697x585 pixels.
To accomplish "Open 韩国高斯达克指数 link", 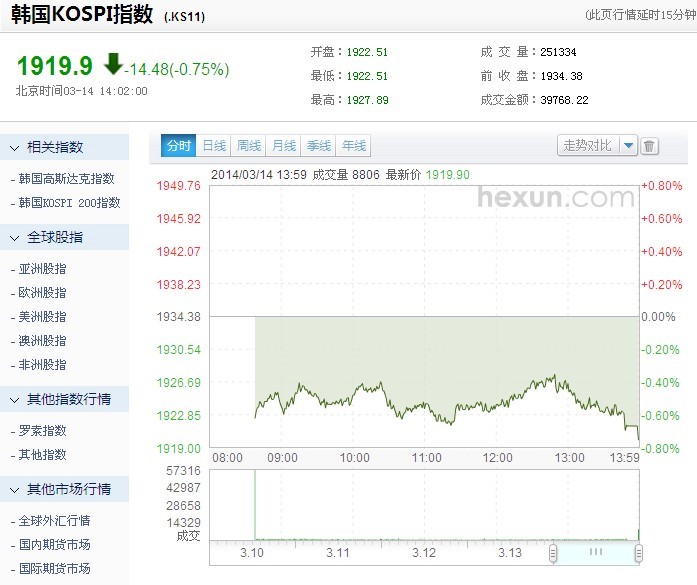I will [x=66, y=179].
